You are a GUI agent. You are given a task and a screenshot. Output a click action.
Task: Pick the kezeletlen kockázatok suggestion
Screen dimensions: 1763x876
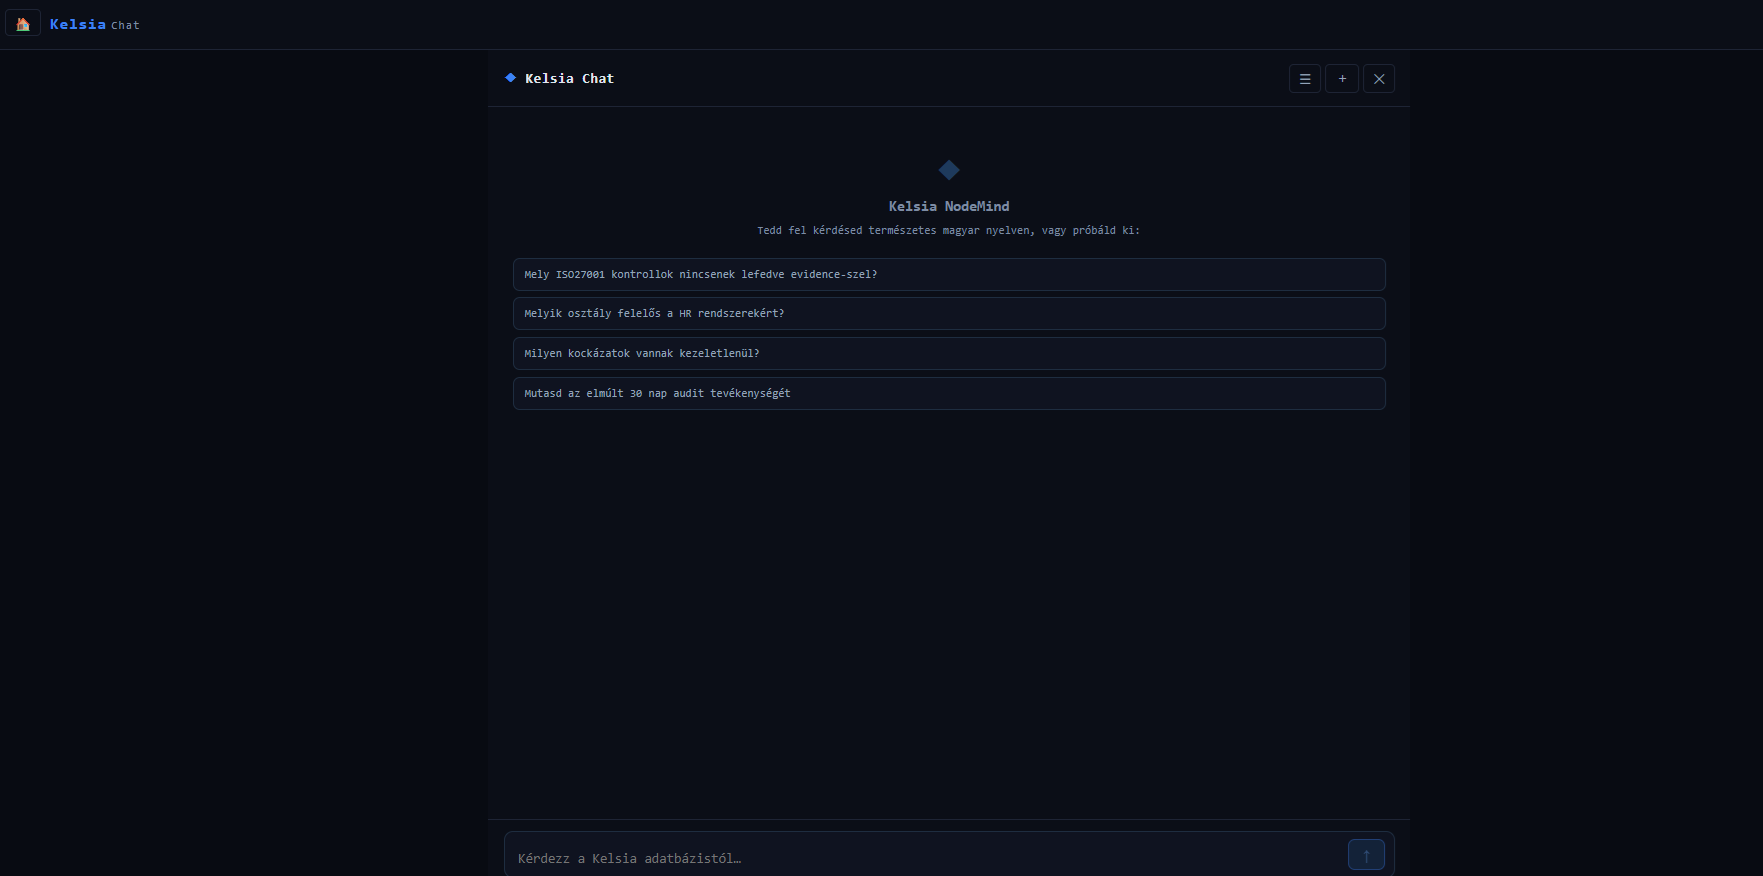tap(949, 353)
